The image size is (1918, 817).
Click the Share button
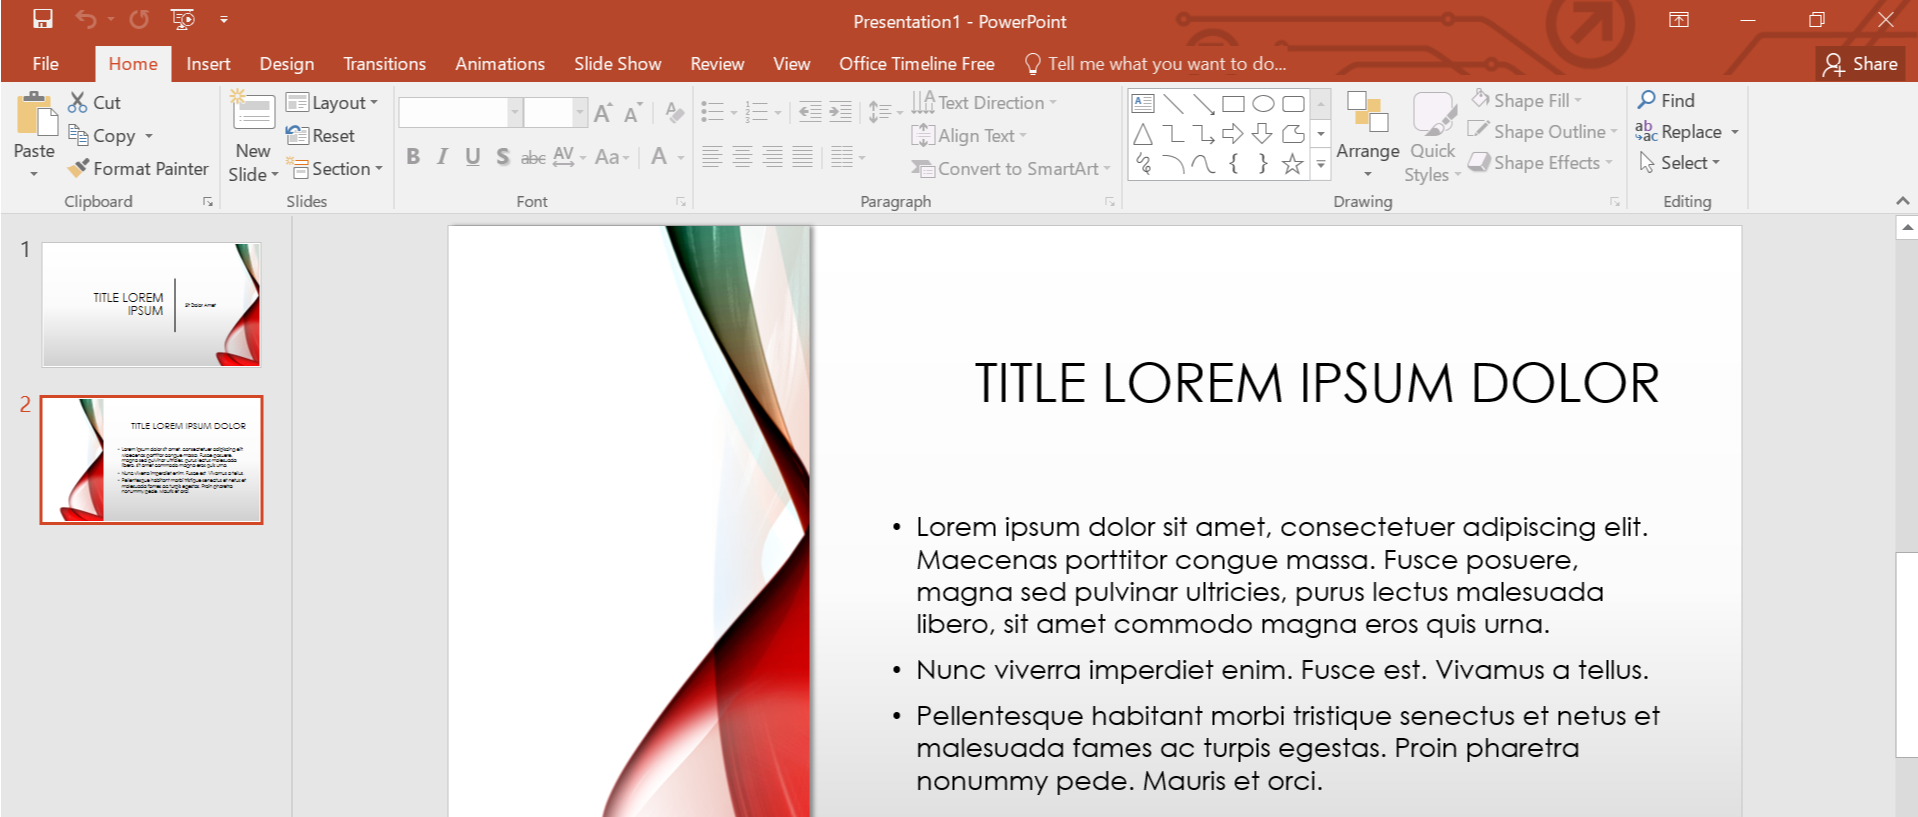coord(1859,64)
